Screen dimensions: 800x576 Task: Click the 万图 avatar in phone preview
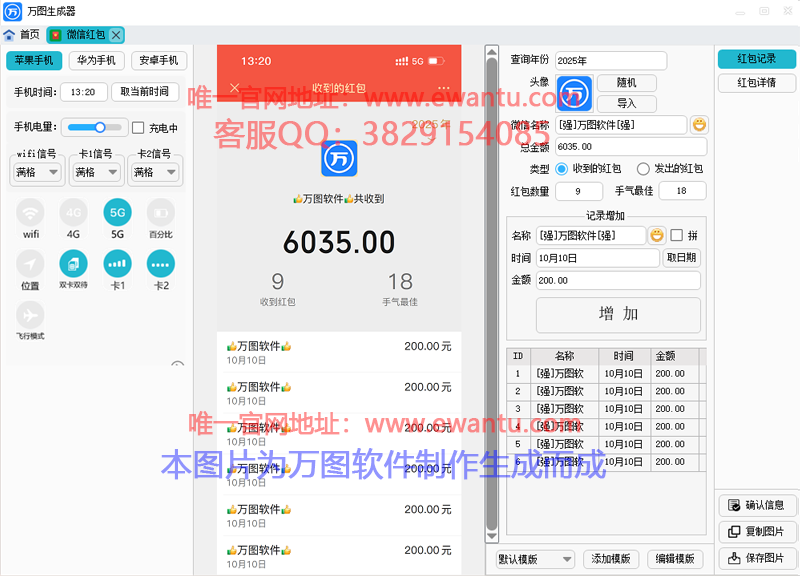[x=339, y=159]
